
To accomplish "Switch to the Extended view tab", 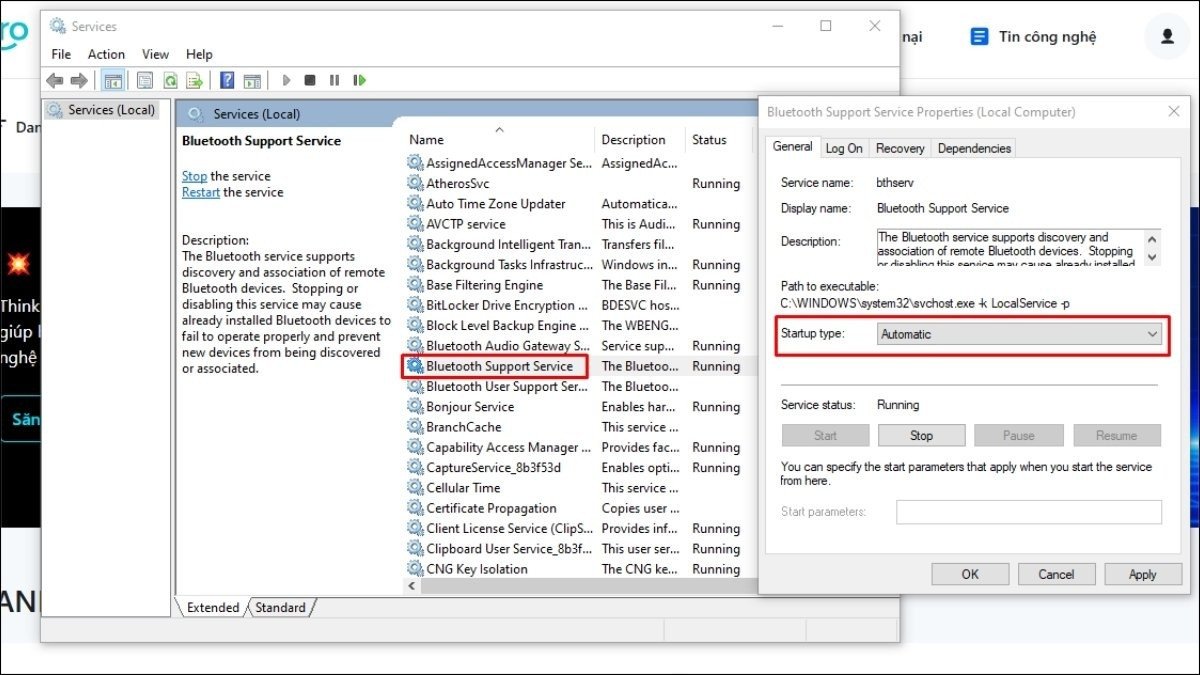I will [x=212, y=607].
